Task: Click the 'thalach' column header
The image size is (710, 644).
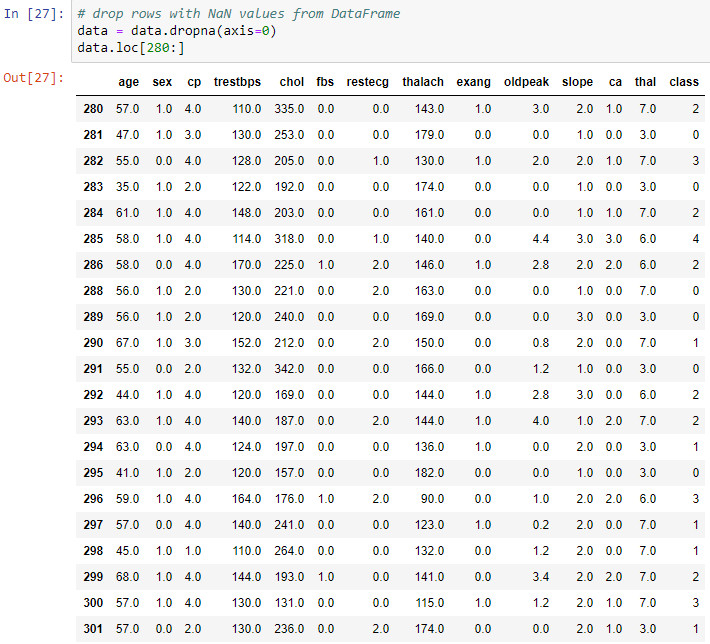Action: tap(423, 82)
